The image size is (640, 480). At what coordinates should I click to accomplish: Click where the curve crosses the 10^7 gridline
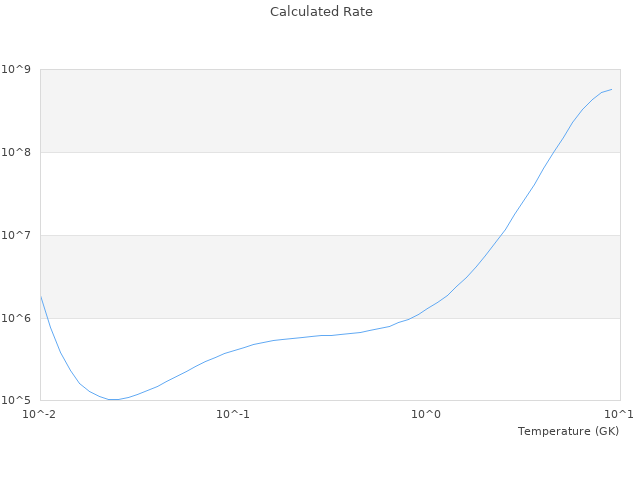tap(502, 235)
